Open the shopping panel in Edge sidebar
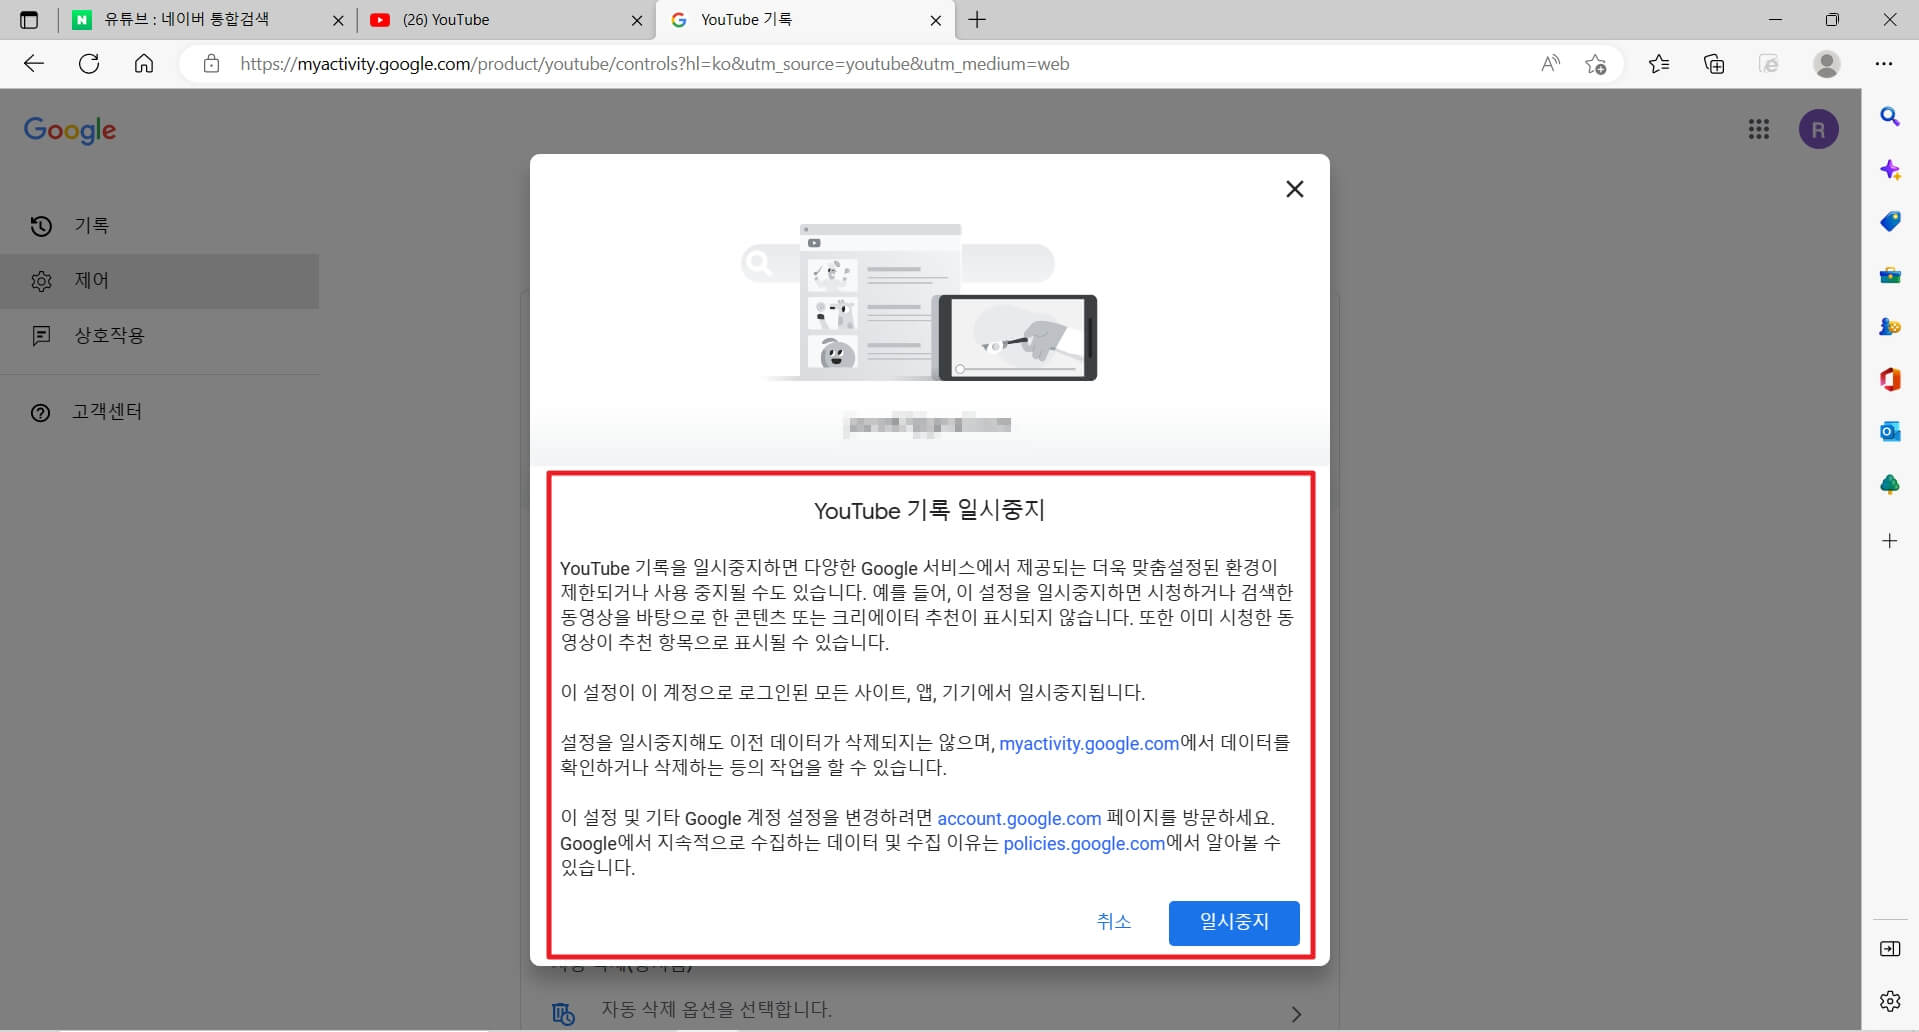1919x1032 pixels. (x=1889, y=221)
